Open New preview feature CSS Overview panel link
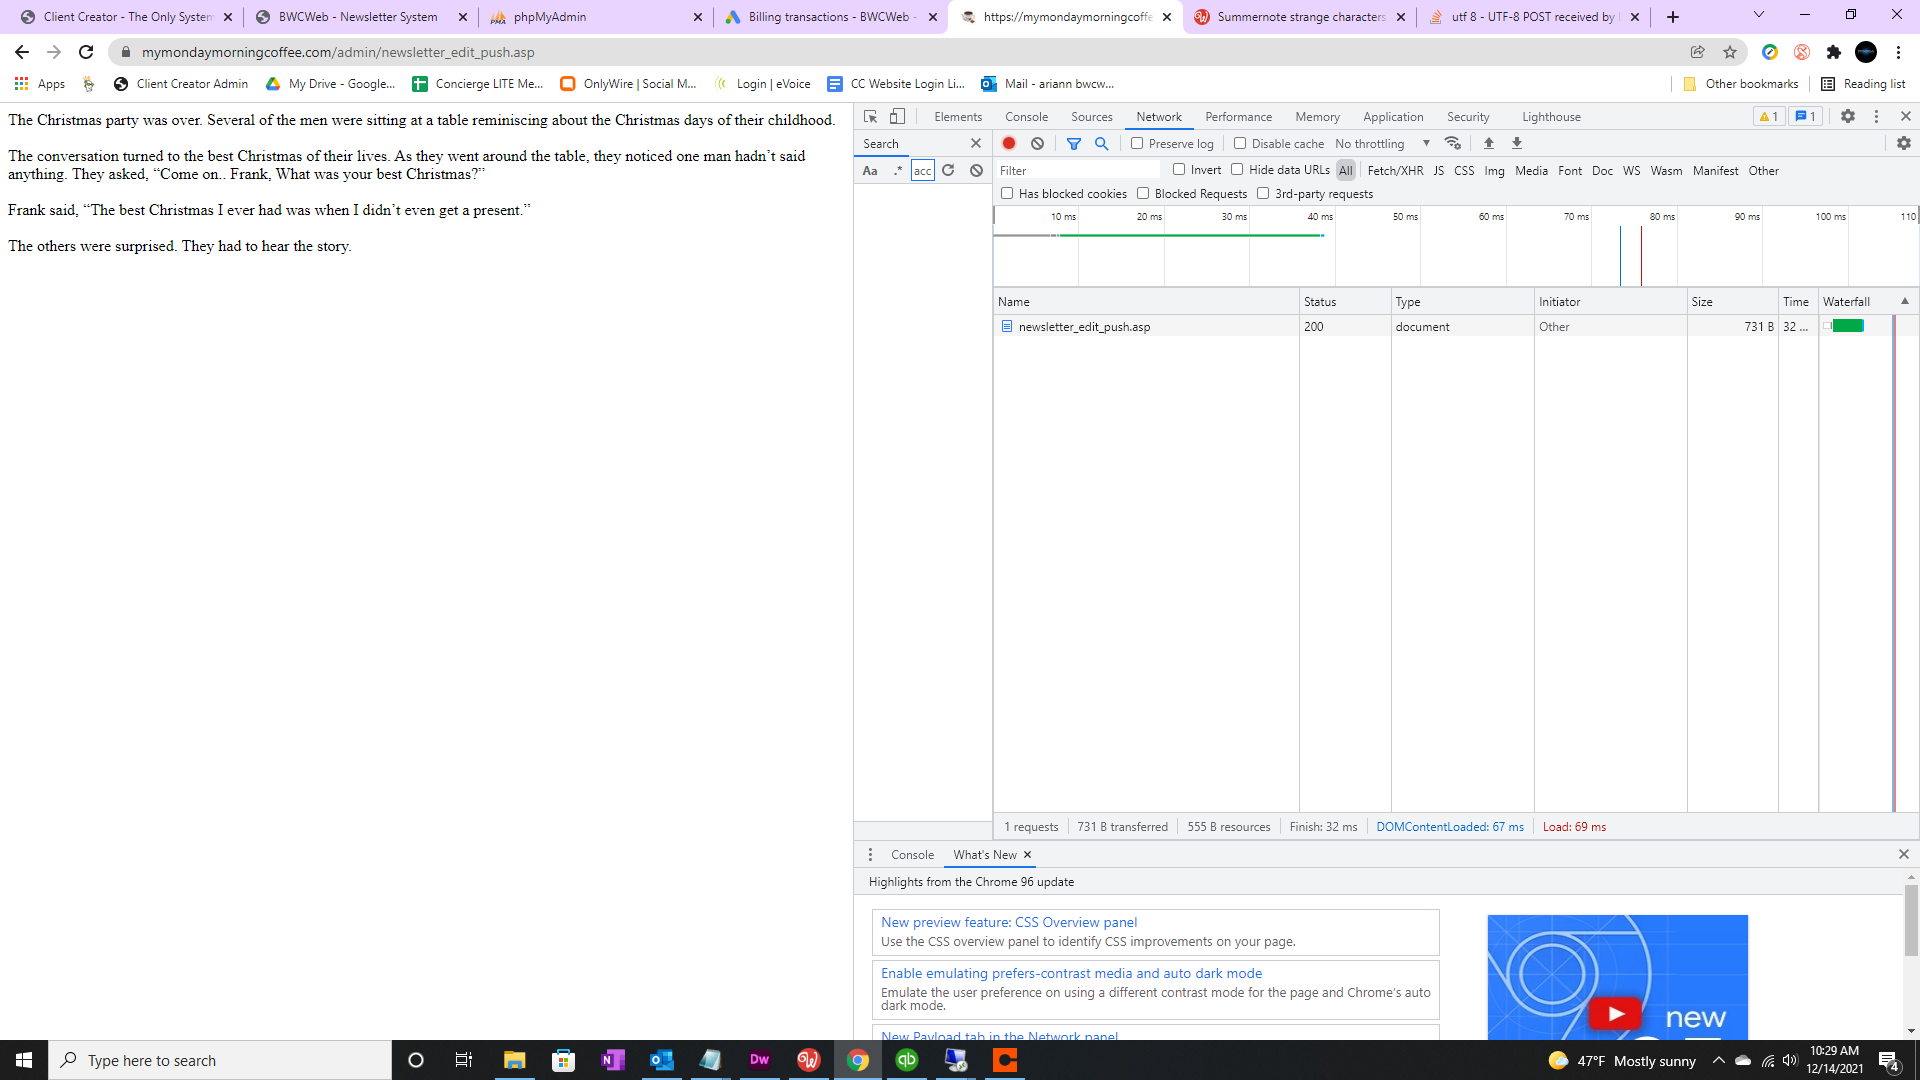 [x=1009, y=922]
